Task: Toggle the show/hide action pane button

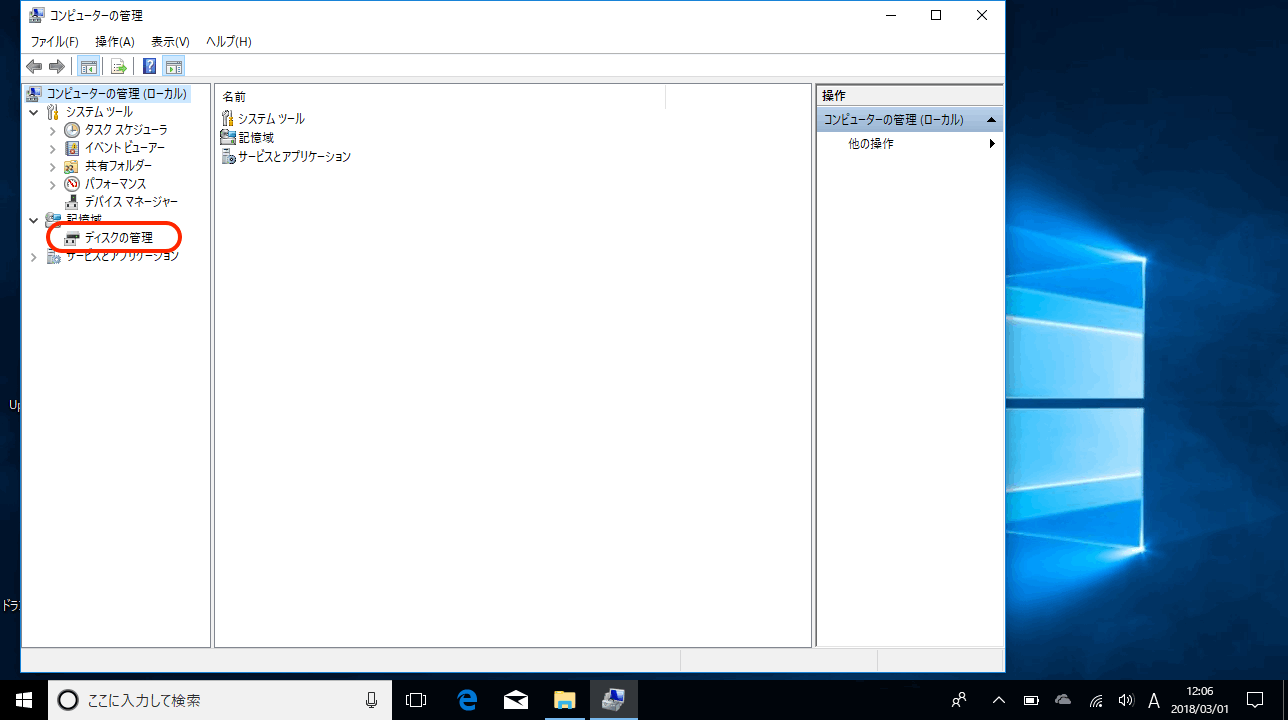Action: coord(174,67)
